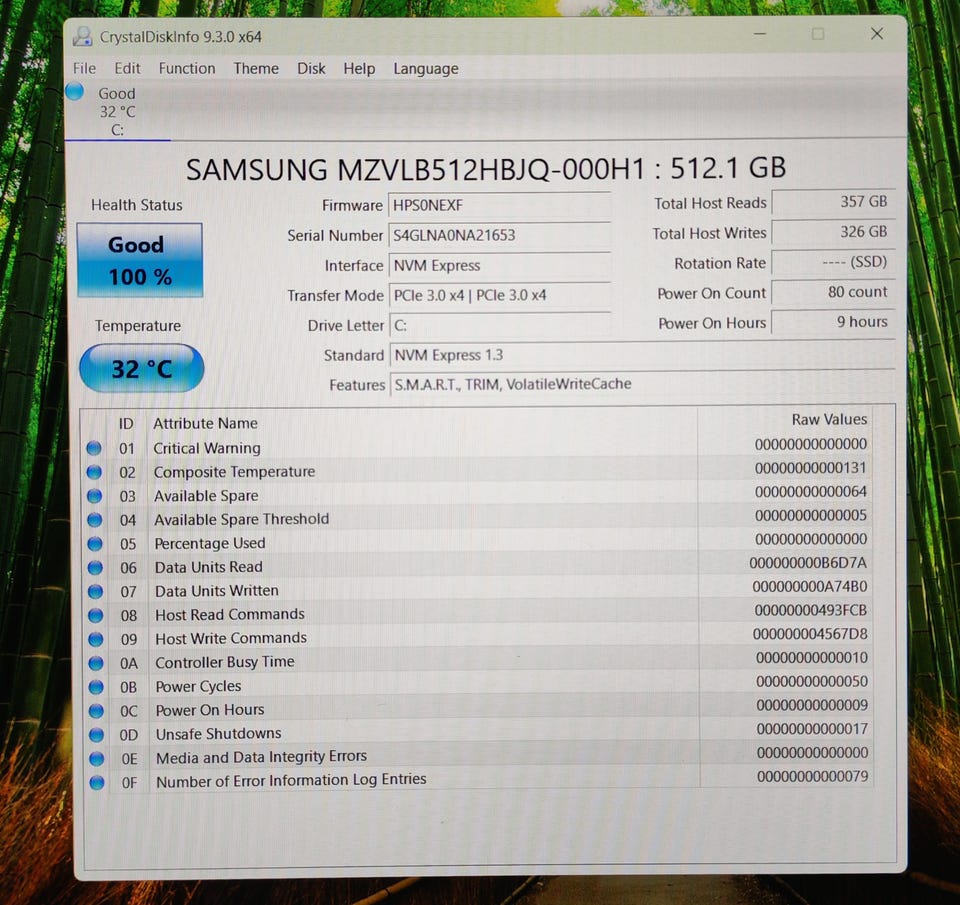Click the status orb for Unsafe Shutdowns
The height and width of the screenshot is (905, 960).
96,734
